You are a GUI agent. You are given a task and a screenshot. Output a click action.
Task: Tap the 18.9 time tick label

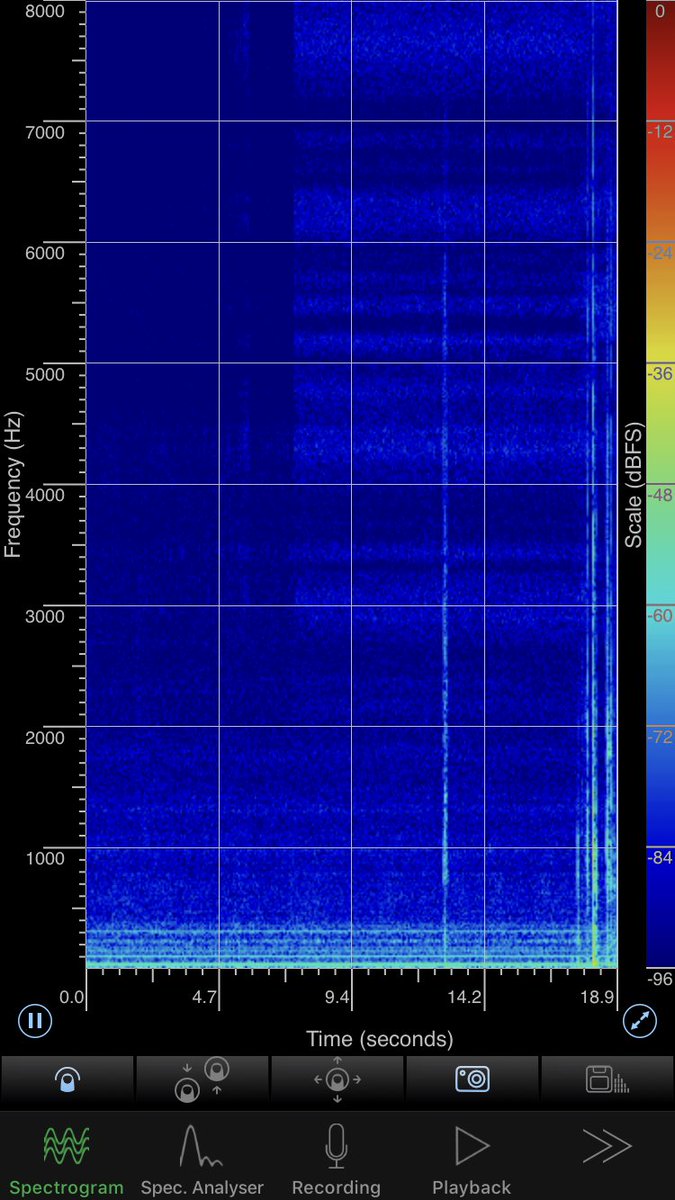pos(597,997)
